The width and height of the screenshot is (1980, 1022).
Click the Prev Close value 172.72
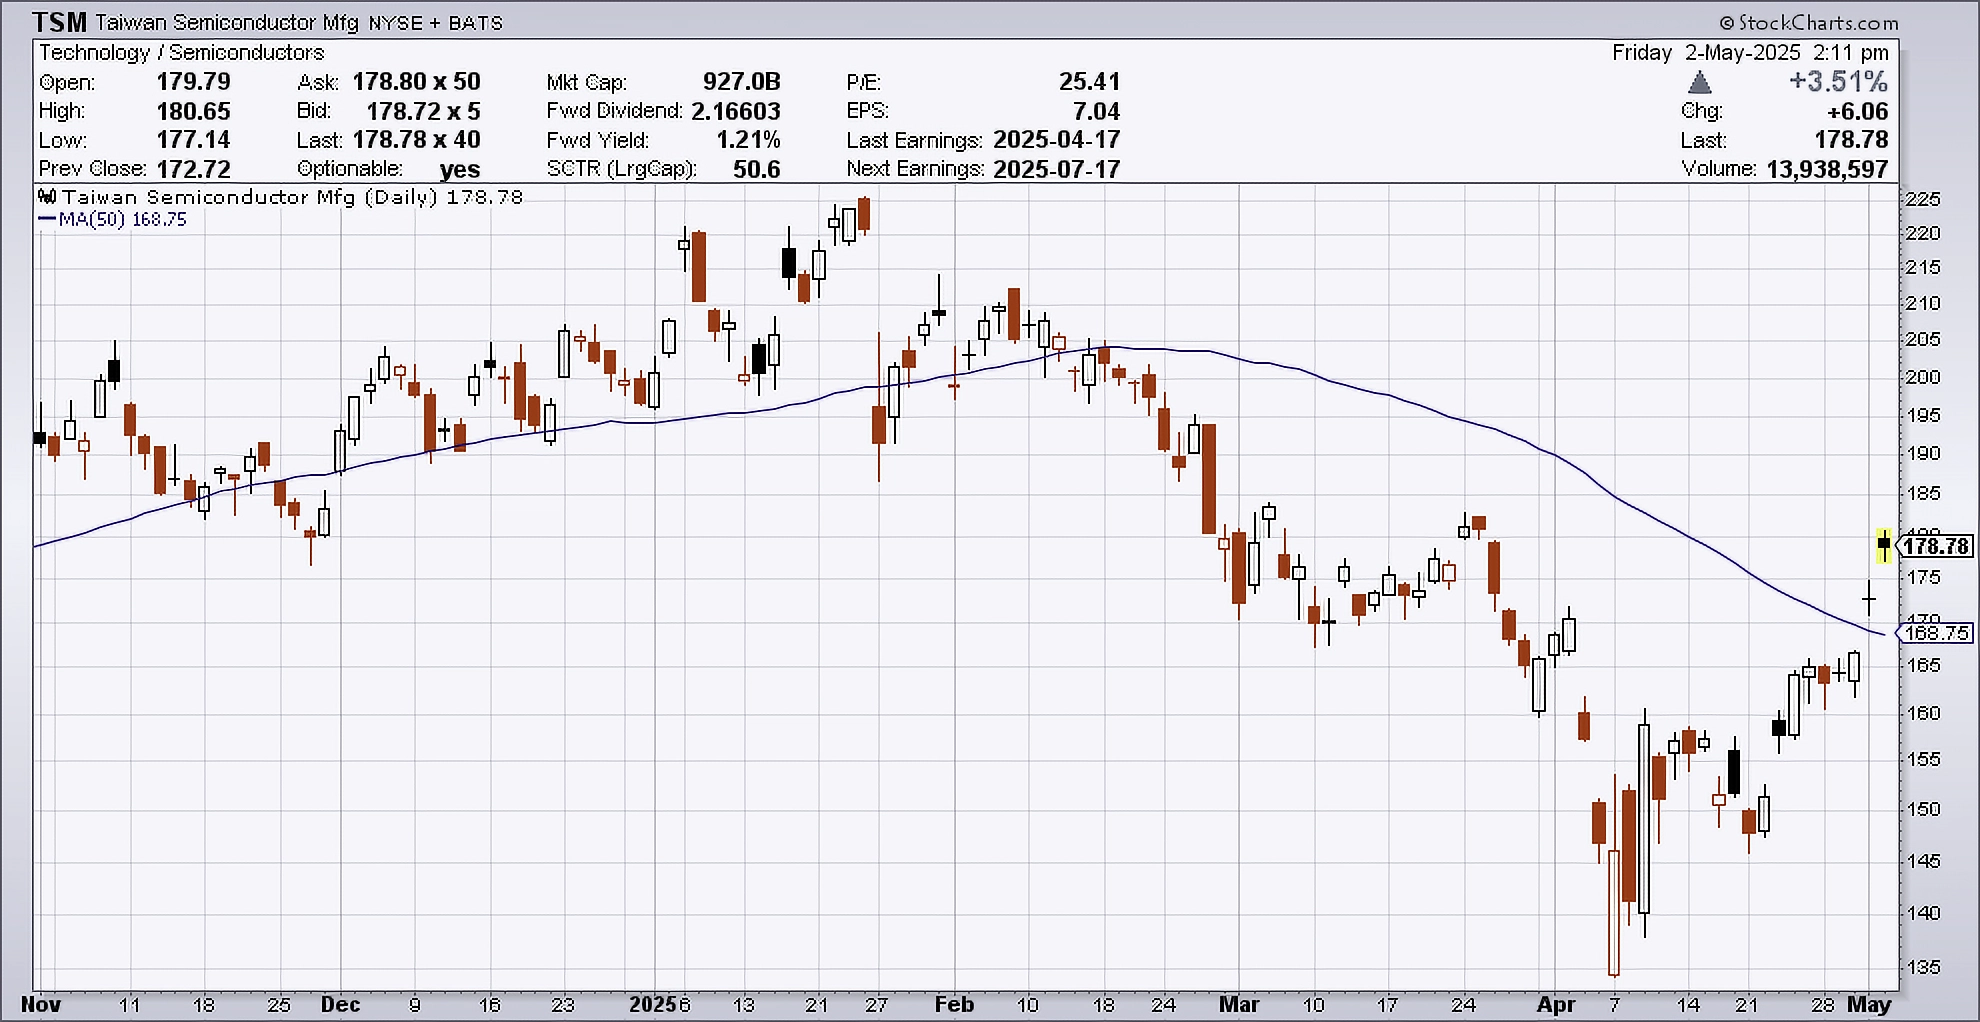[x=193, y=169]
